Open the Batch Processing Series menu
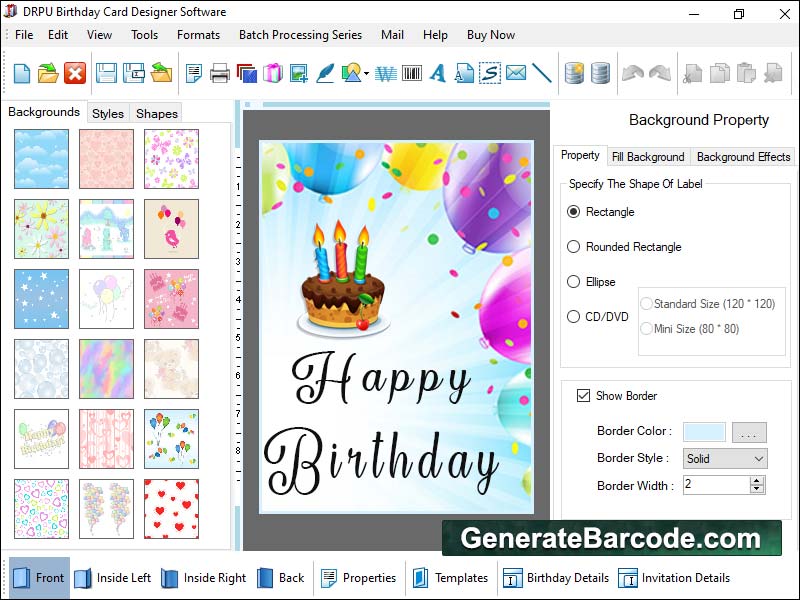 (300, 34)
